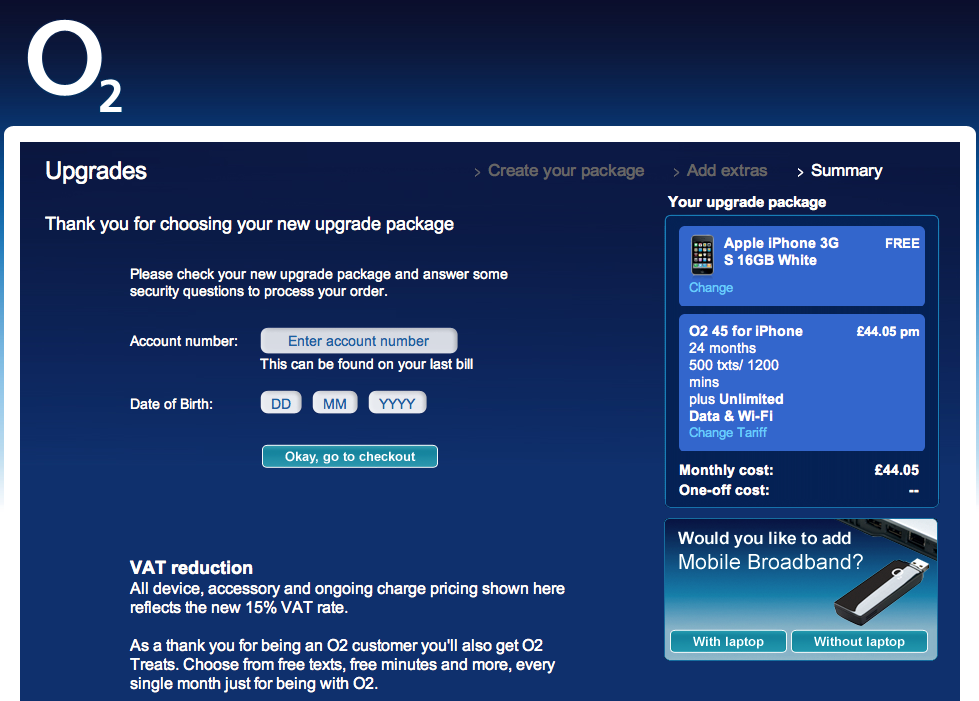Choose Mobile Broadband With laptop
Screen dimensions: 979x701
728,642
